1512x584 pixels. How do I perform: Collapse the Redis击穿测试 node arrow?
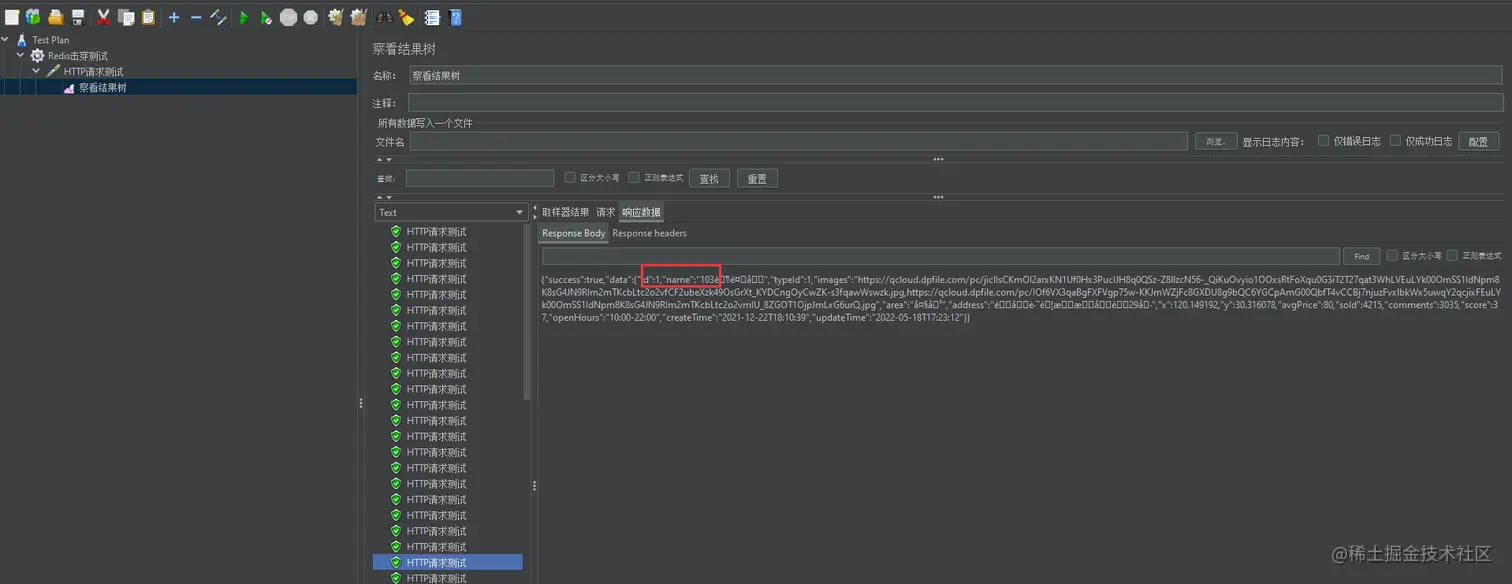20,56
